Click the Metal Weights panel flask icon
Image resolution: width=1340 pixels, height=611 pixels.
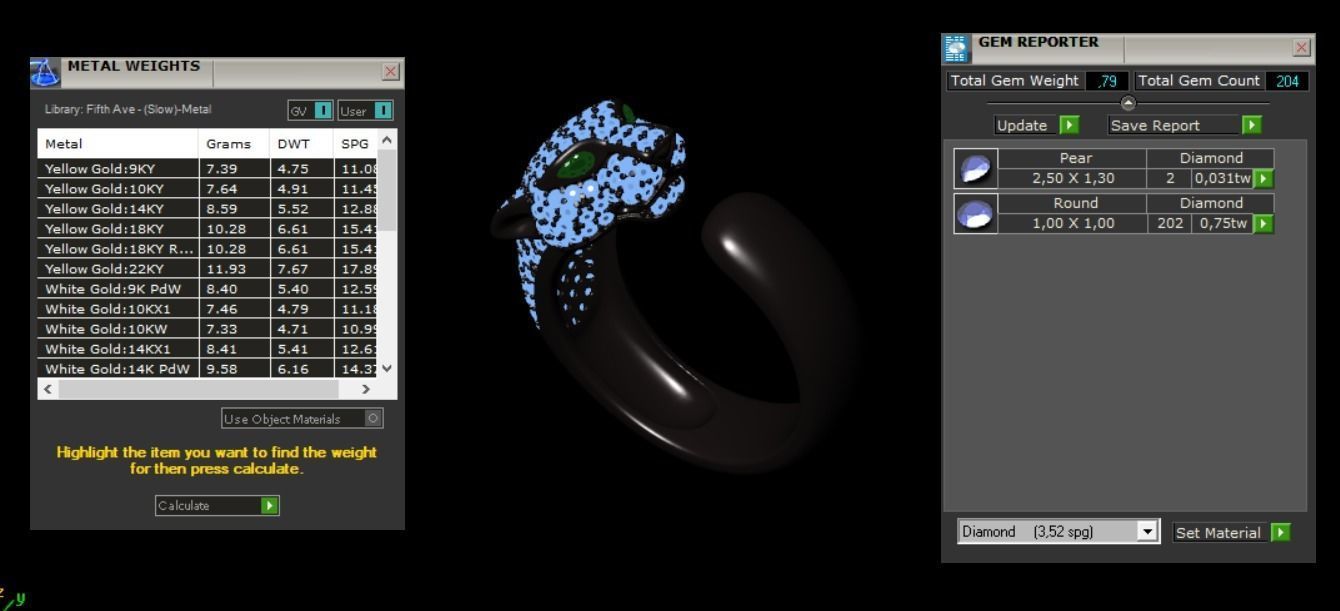click(47, 72)
